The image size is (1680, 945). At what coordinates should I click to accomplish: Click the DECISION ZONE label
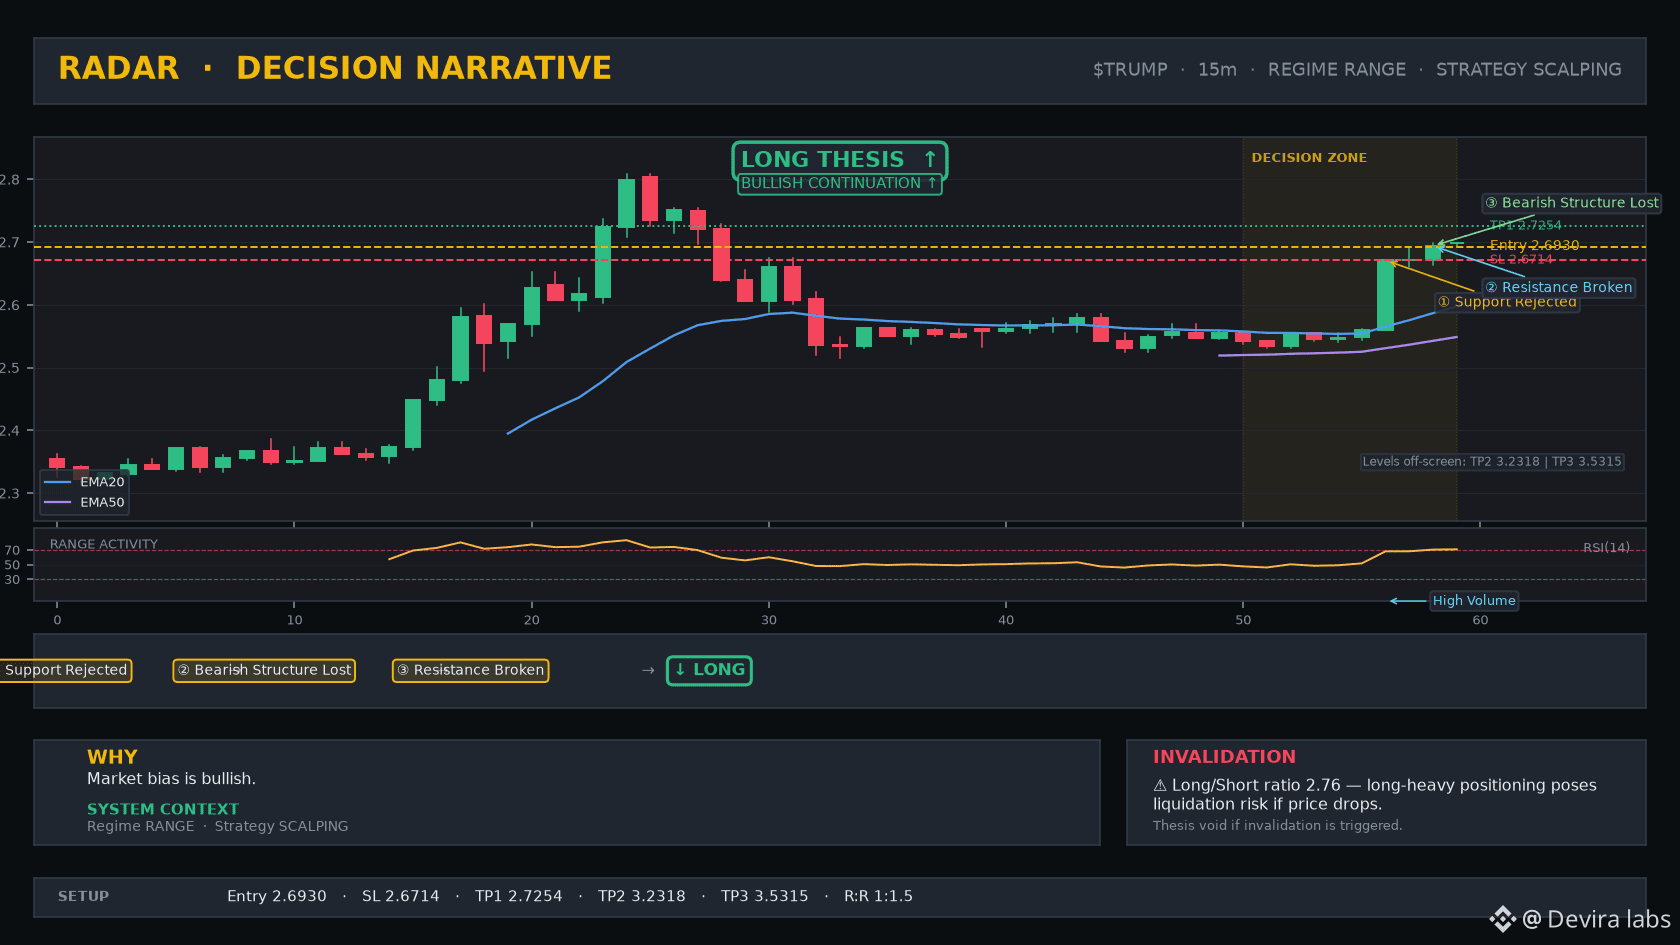[1309, 158]
